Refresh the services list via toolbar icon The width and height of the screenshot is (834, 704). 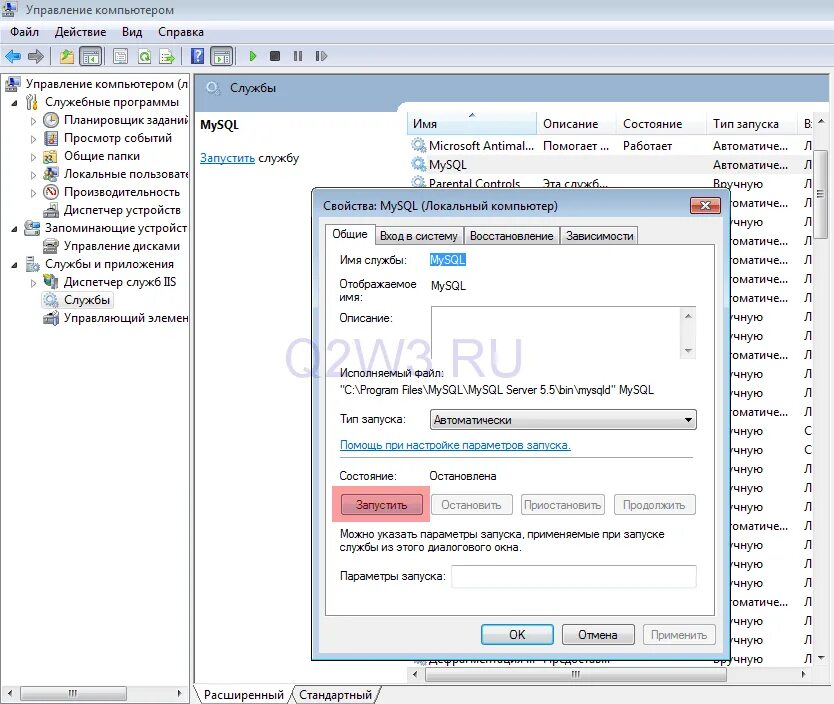[144, 56]
